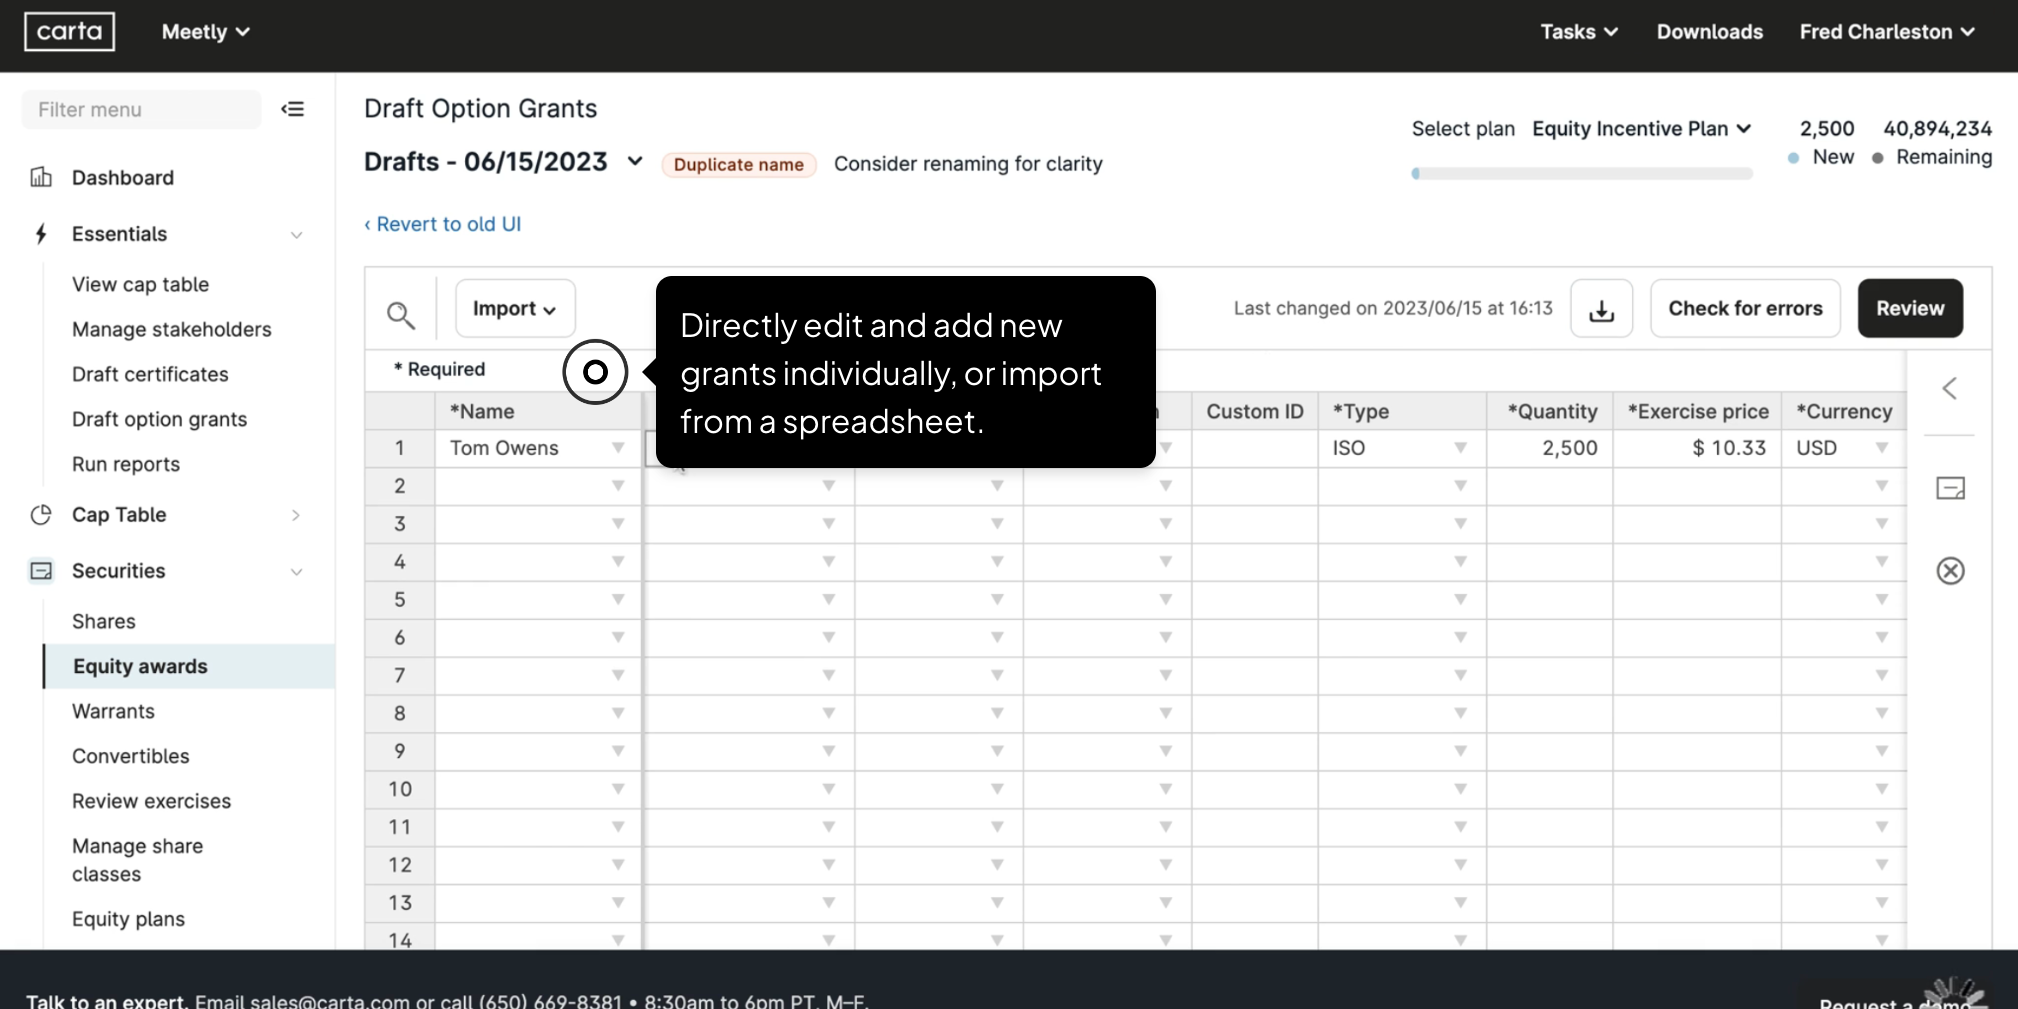
Task: Click the *Currency column header
Action: [x=1844, y=411]
